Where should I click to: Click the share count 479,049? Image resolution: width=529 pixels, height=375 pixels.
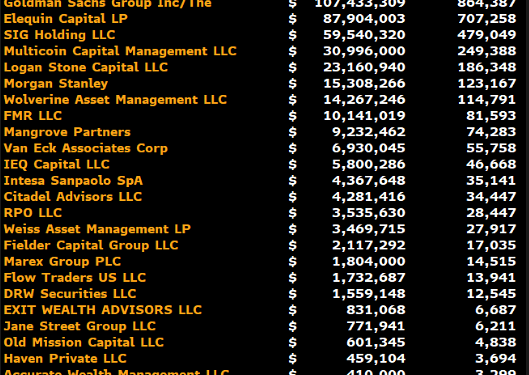tap(486, 35)
